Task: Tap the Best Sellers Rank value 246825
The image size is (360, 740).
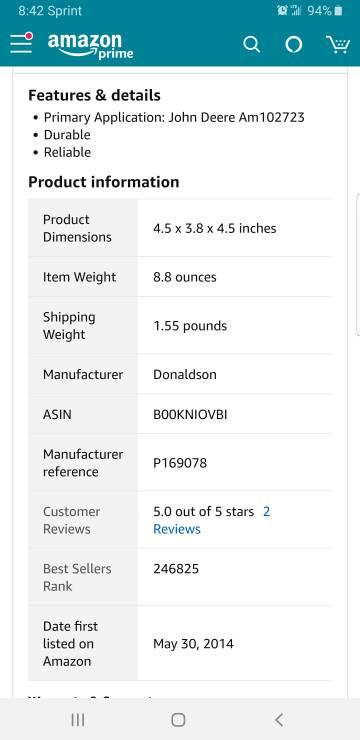Action: pyautogui.click(x=176, y=569)
